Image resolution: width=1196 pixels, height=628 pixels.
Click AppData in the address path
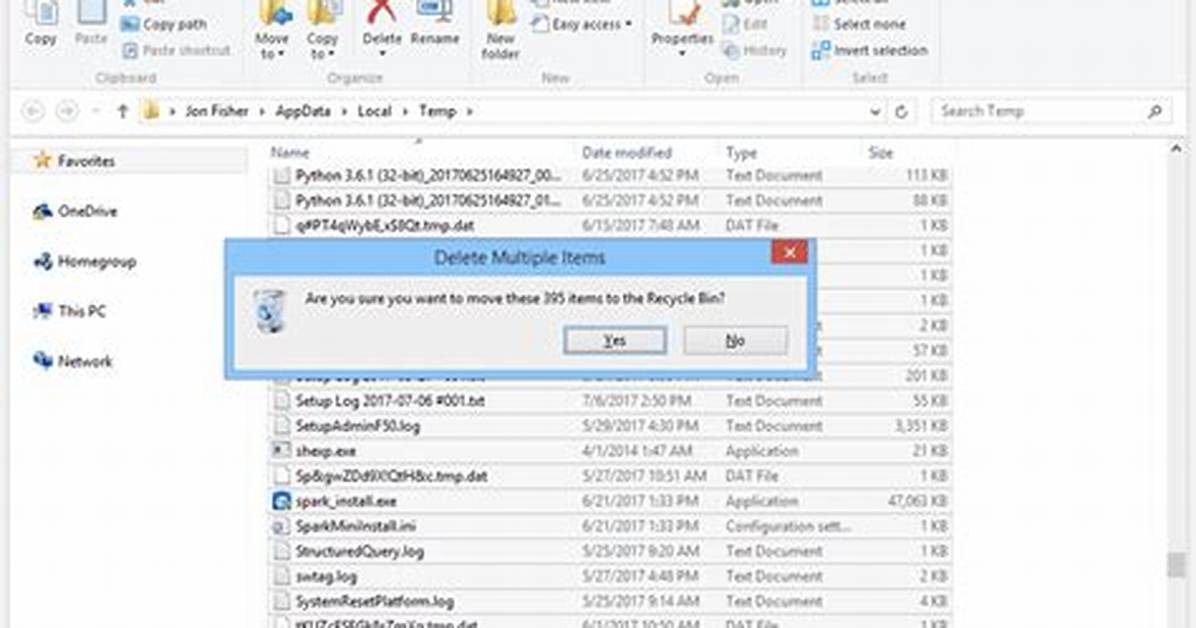click(x=303, y=111)
